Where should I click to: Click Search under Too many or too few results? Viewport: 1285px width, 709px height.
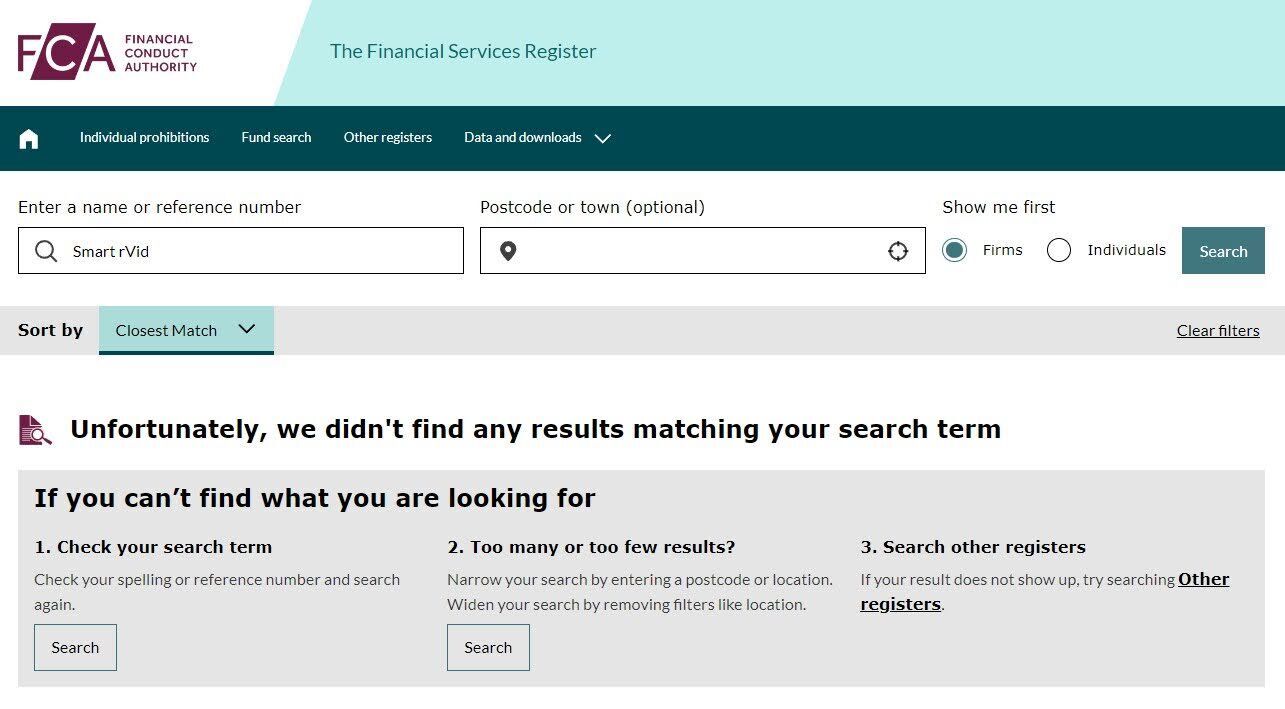pyautogui.click(x=488, y=648)
